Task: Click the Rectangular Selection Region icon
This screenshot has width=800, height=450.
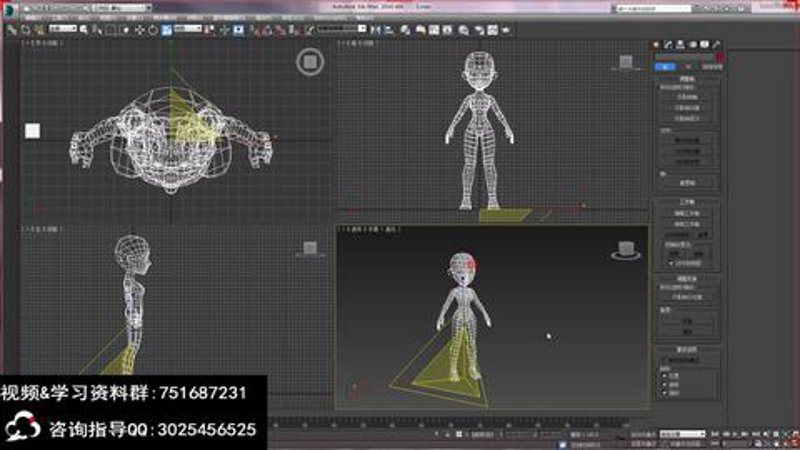Action: point(110,30)
